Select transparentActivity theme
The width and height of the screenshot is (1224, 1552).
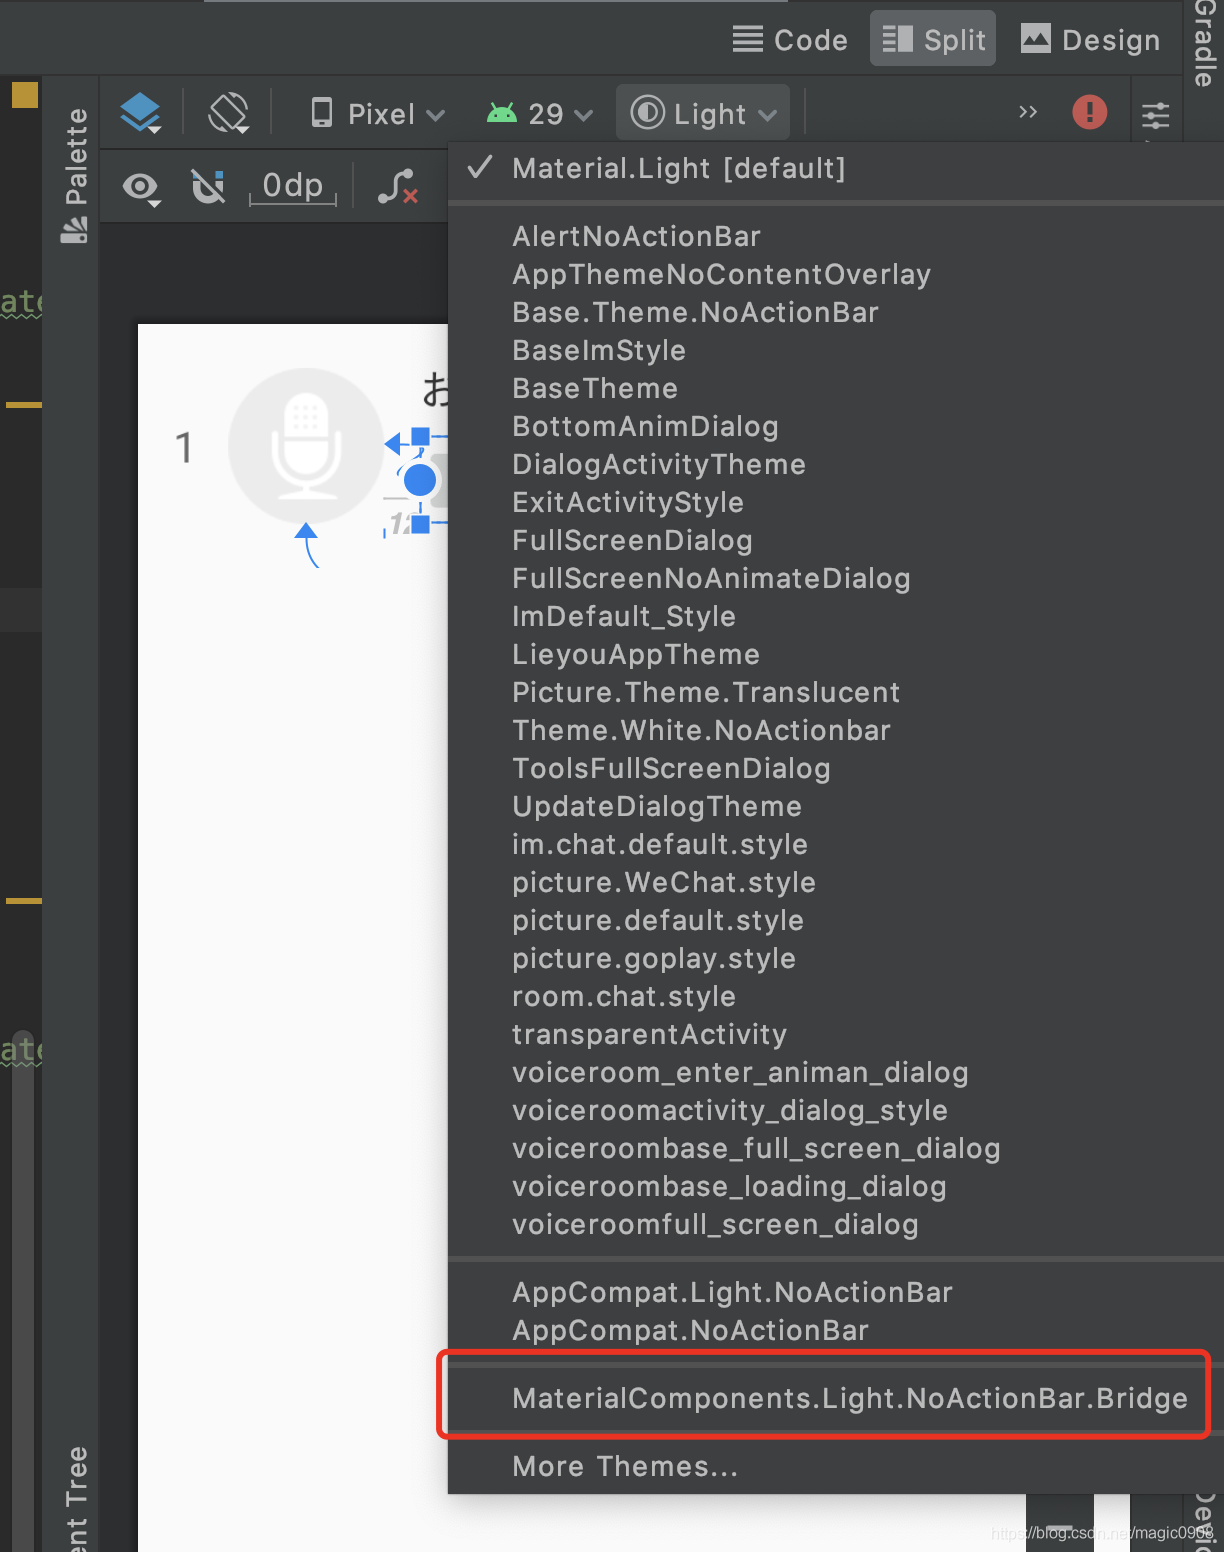836,1034
